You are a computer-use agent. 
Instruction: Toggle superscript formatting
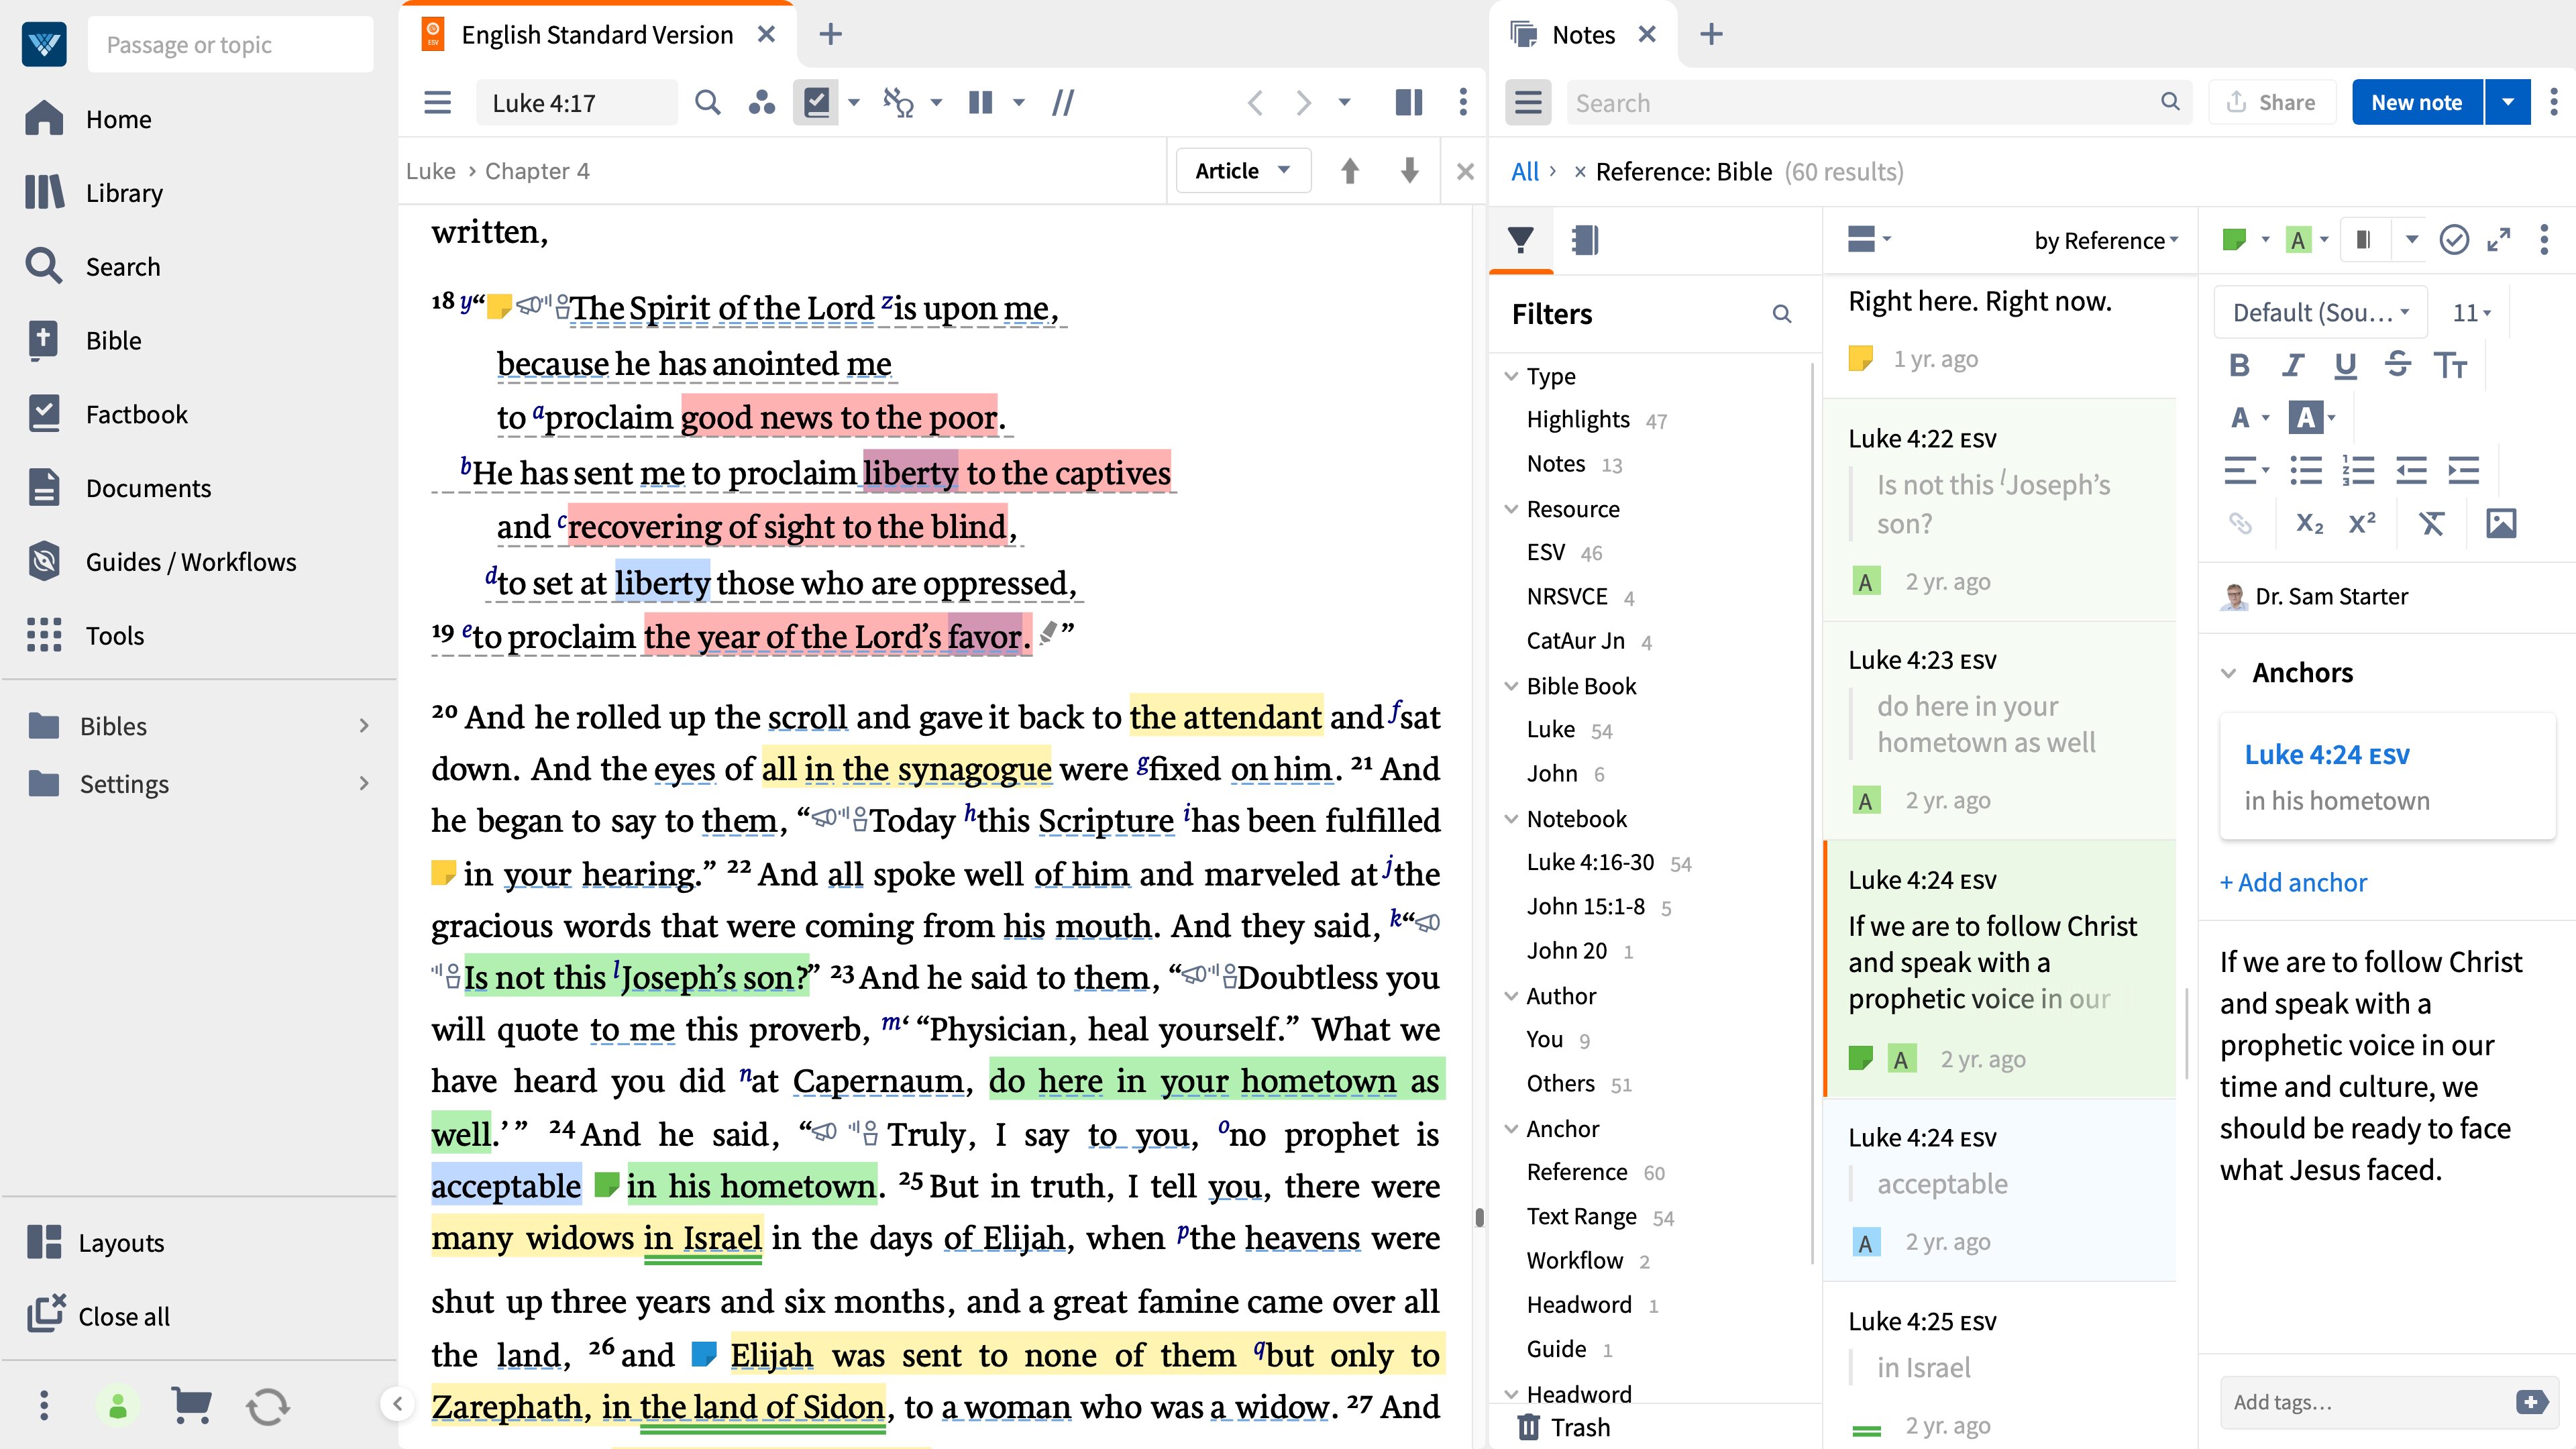(2362, 523)
